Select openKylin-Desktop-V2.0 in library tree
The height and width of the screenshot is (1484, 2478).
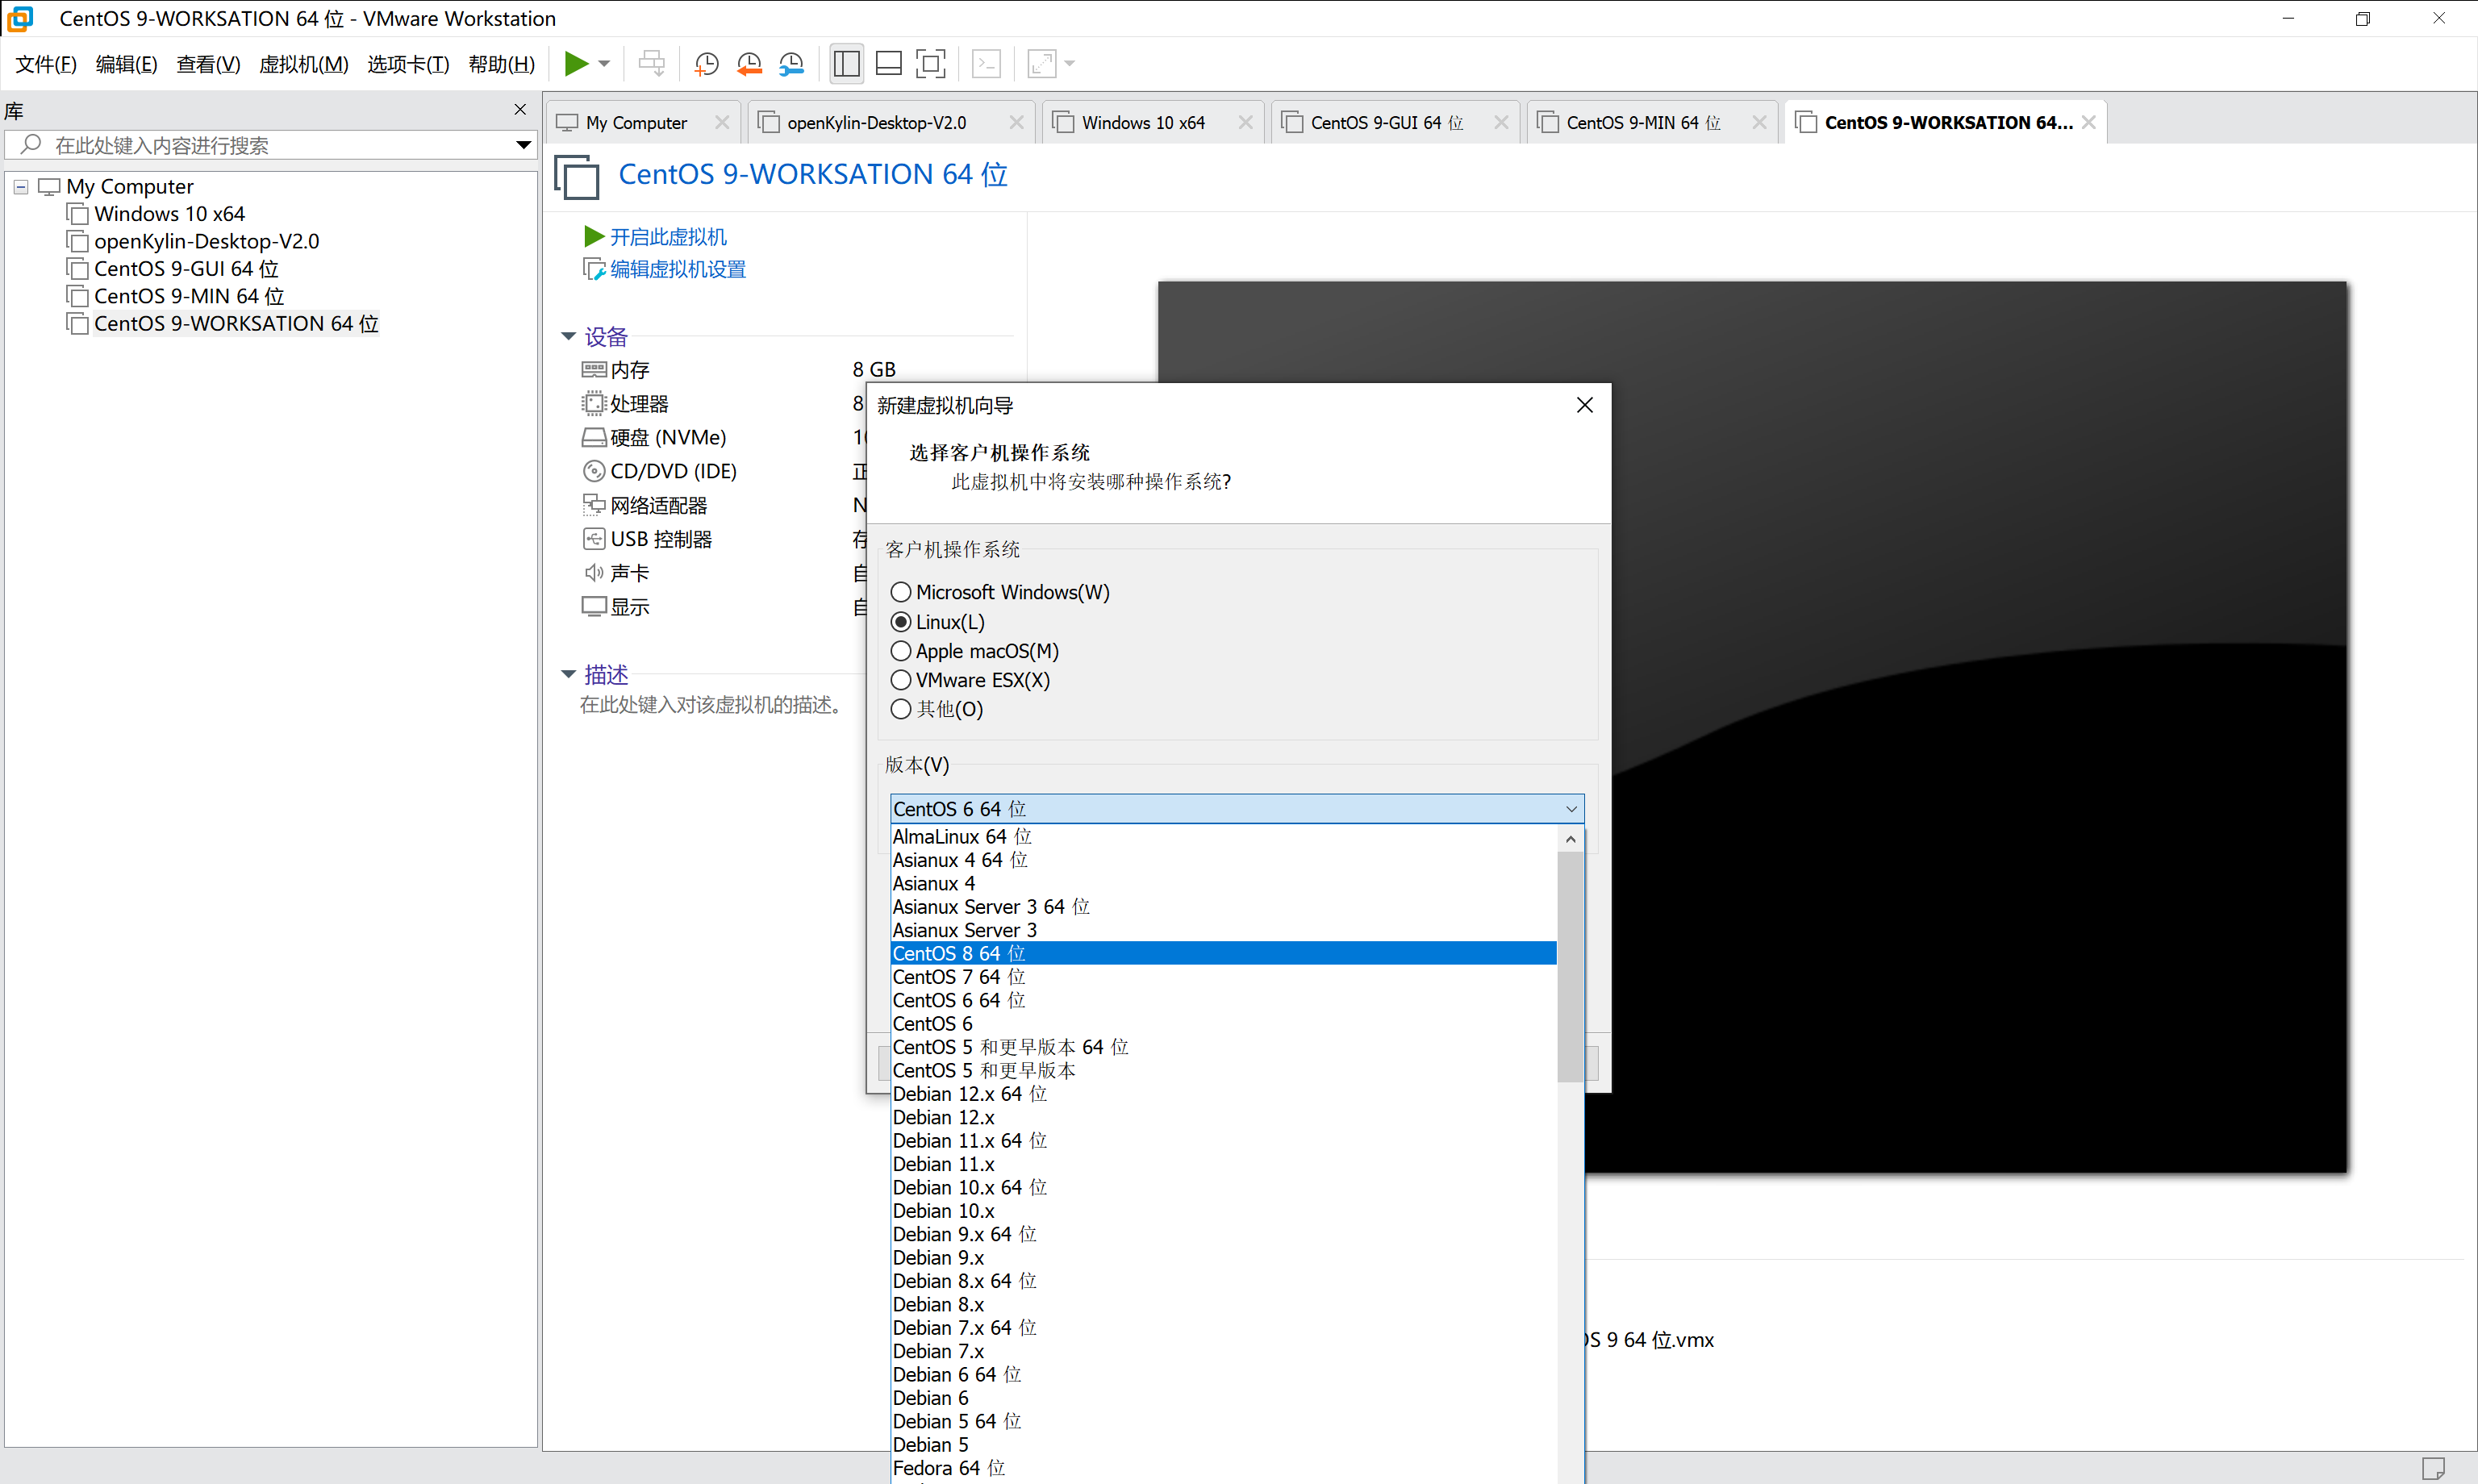206,241
